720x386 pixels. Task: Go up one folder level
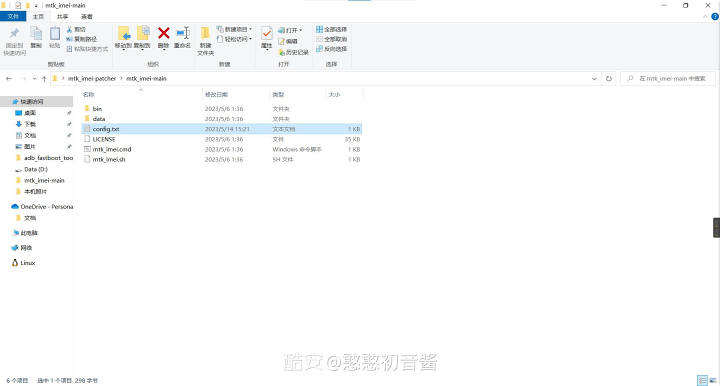[44, 78]
